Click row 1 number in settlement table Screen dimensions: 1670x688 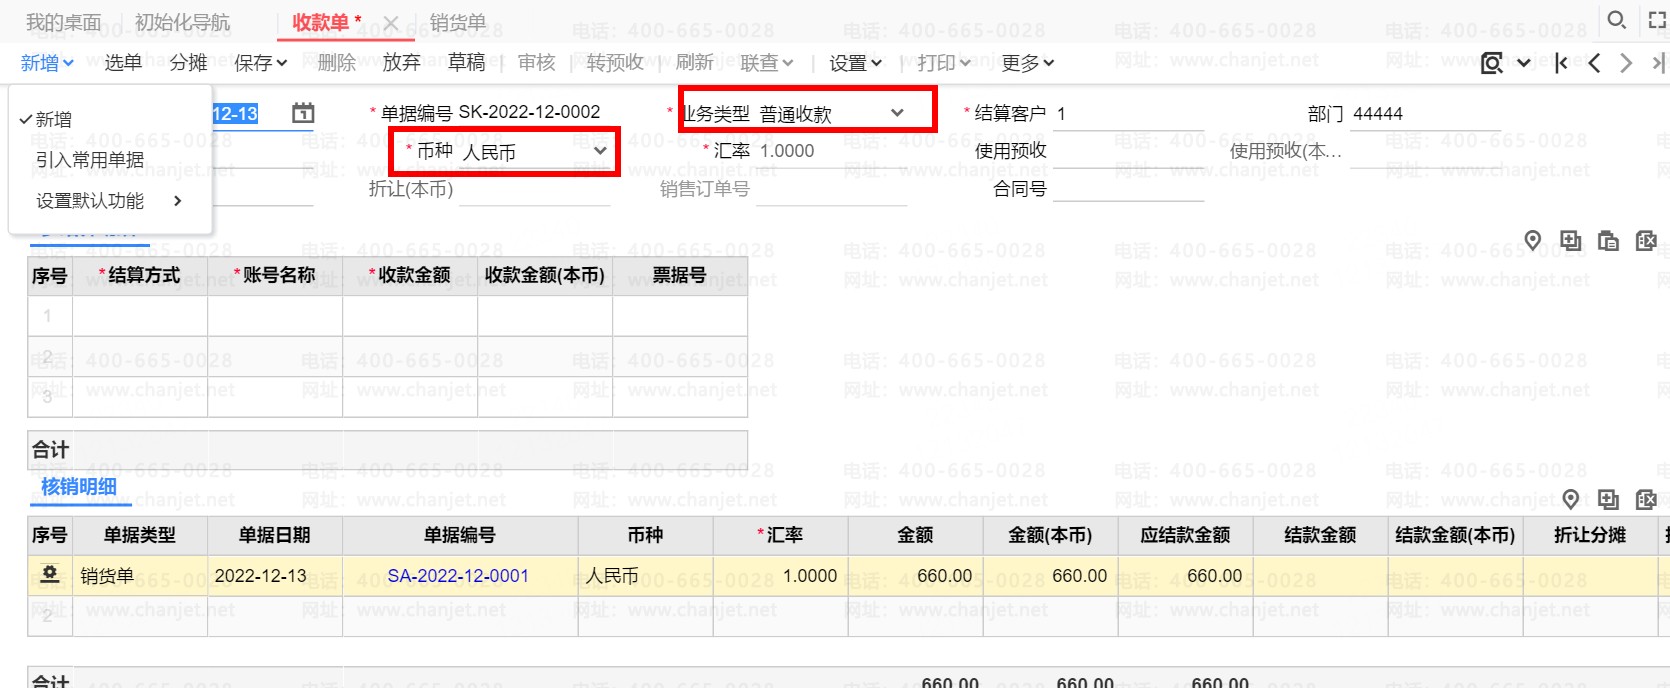coord(49,316)
